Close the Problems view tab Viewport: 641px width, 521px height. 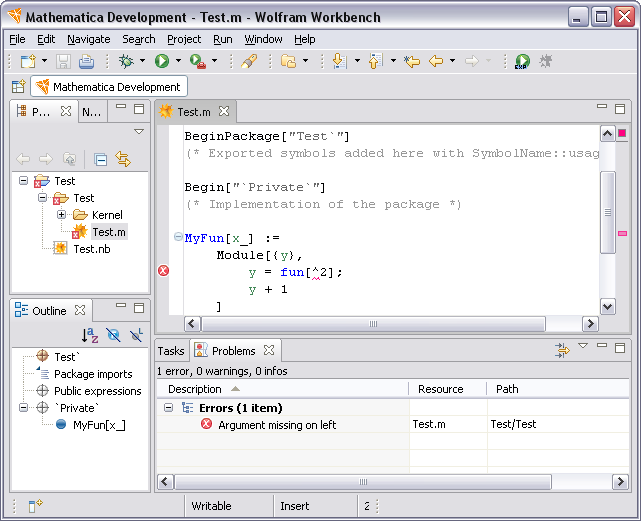(x=269, y=350)
